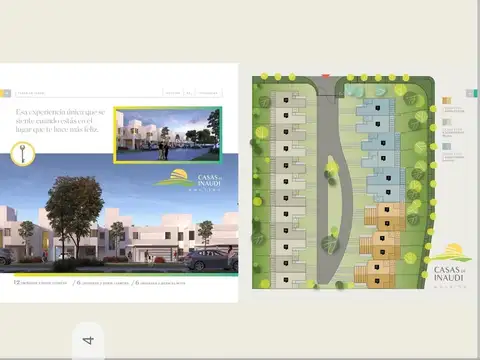Click the red entrance marker on the site plan
This screenshot has width=480, height=360.
[x=326, y=76]
